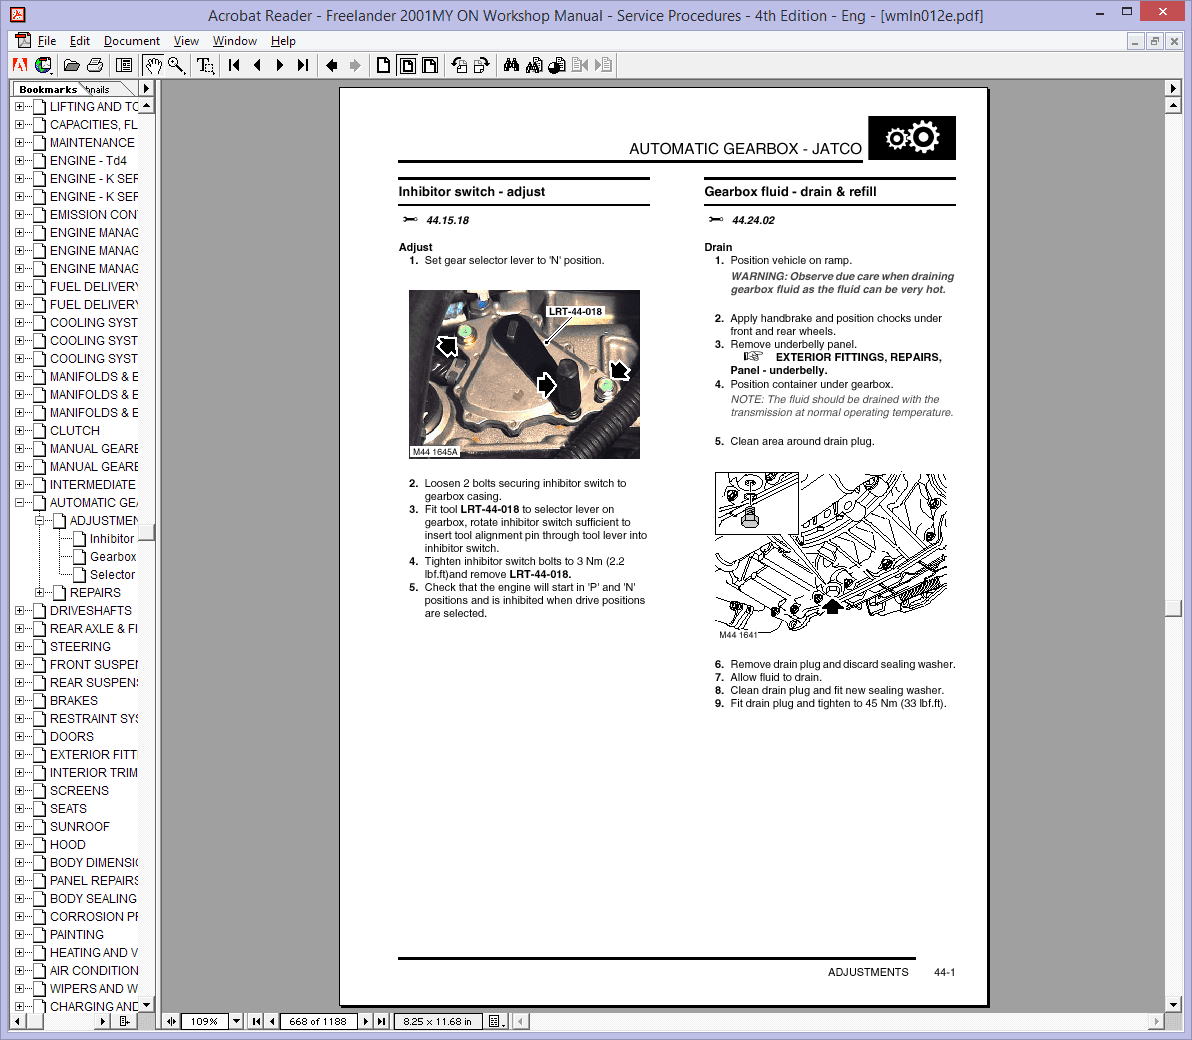This screenshot has width=1192, height=1040.
Task: Open the Document menu
Action: [x=132, y=41]
